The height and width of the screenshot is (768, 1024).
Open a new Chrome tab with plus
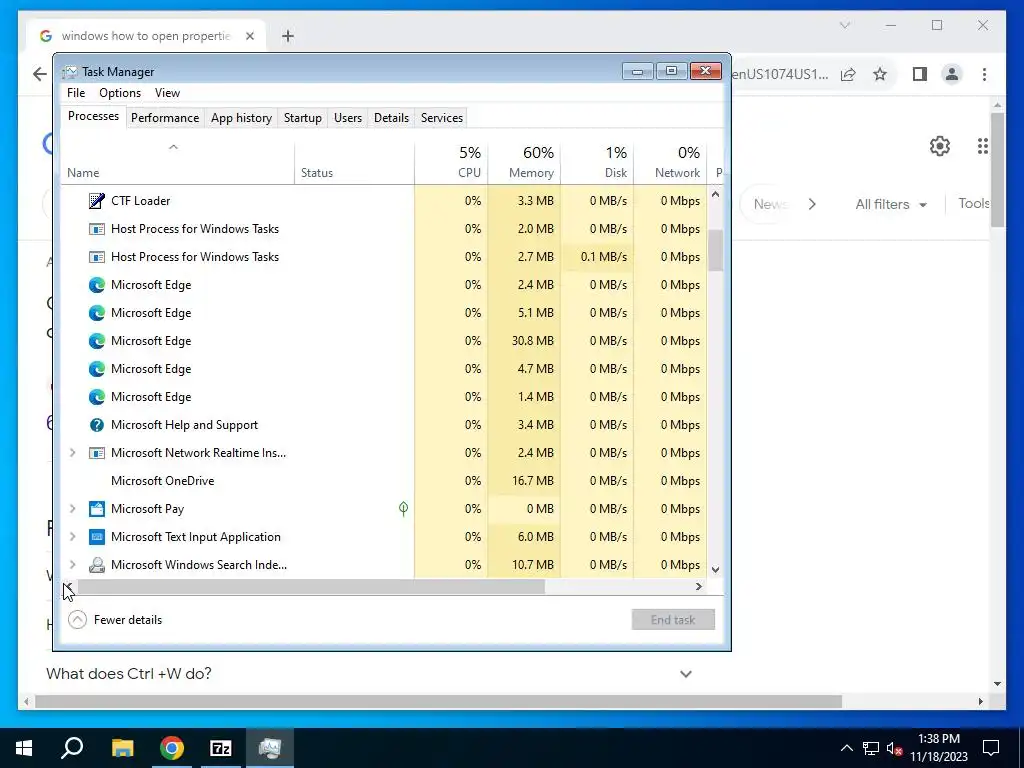(287, 36)
